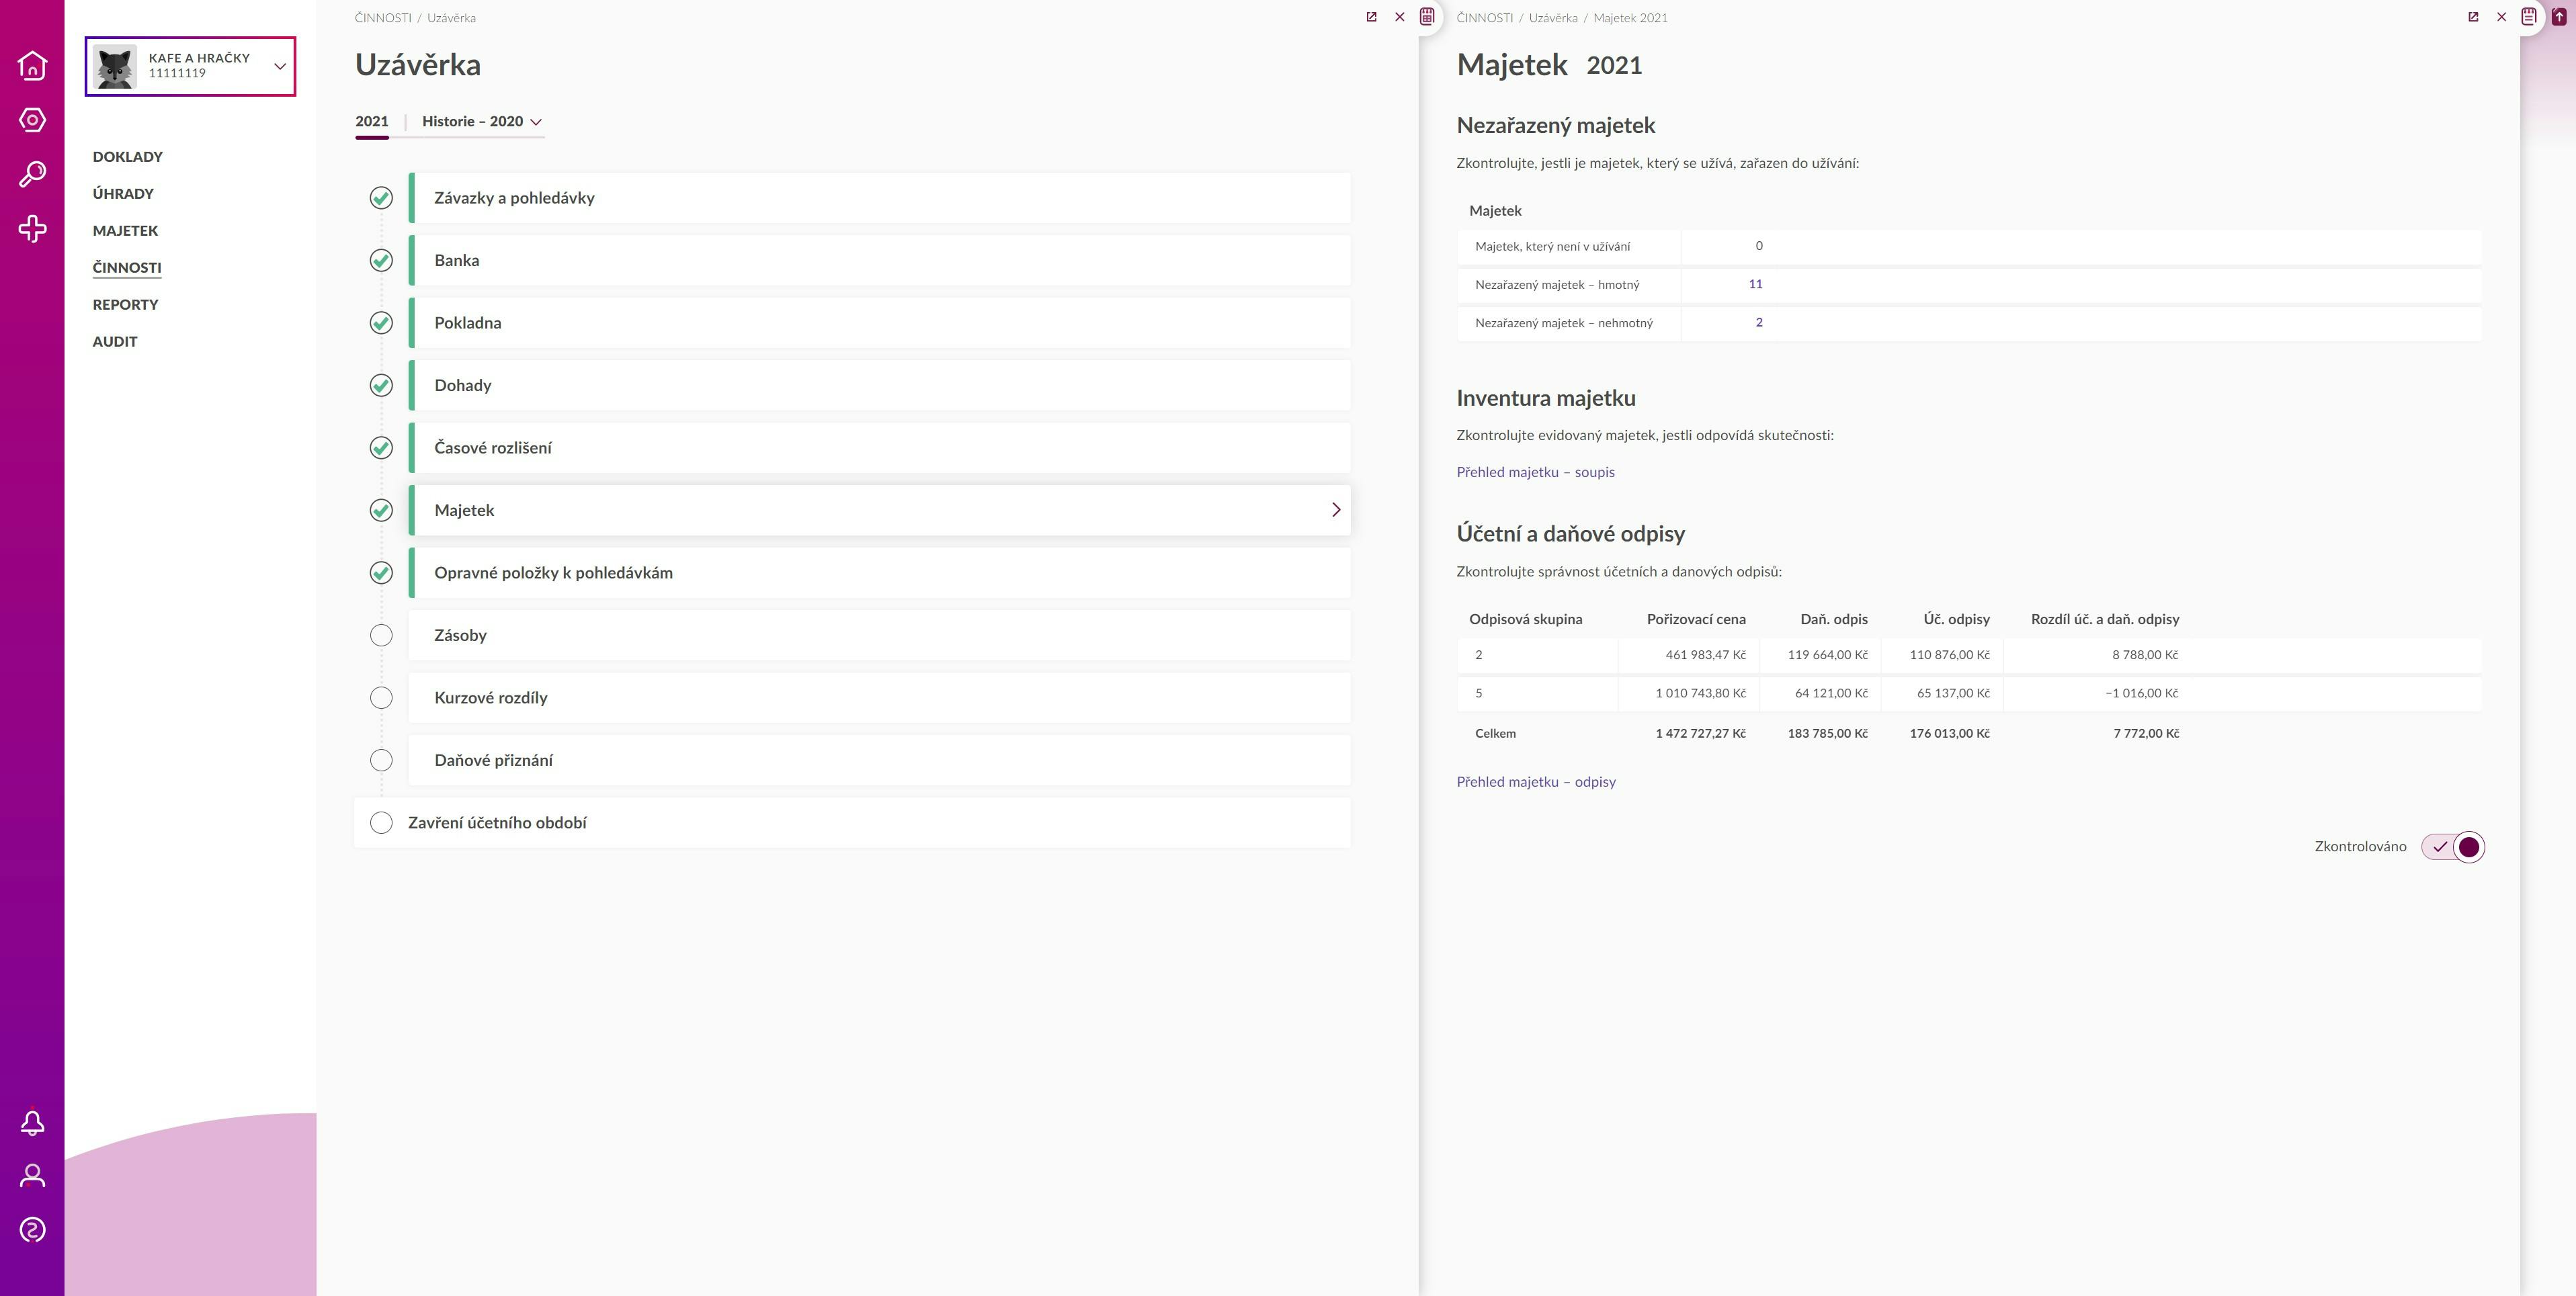
Task: Open Přehled majetku – odpisy link
Action: point(1535,782)
